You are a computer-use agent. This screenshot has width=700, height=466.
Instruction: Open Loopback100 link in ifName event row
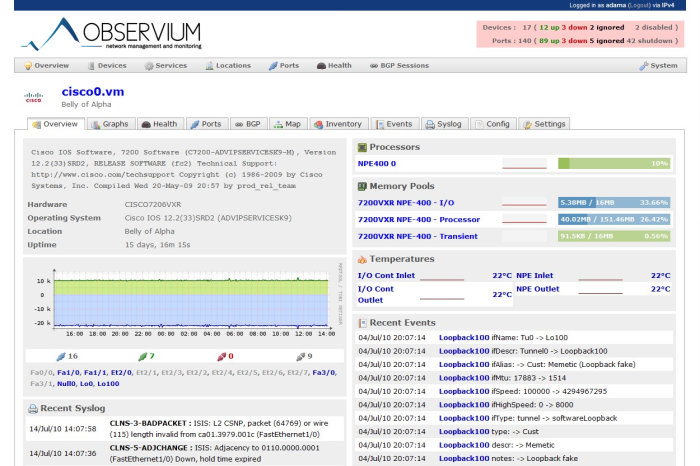pyautogui.click(x=464, y=338)
